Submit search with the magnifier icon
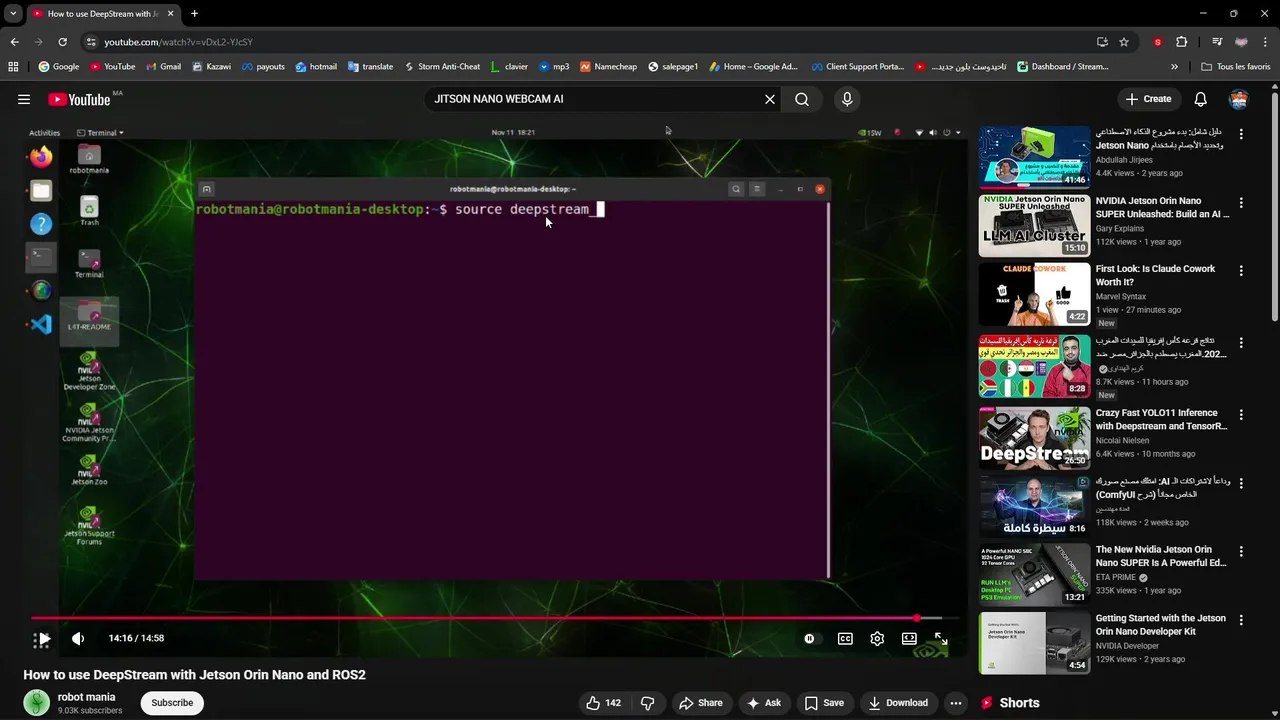This screenshot has width=1280, height=720. 802,99
